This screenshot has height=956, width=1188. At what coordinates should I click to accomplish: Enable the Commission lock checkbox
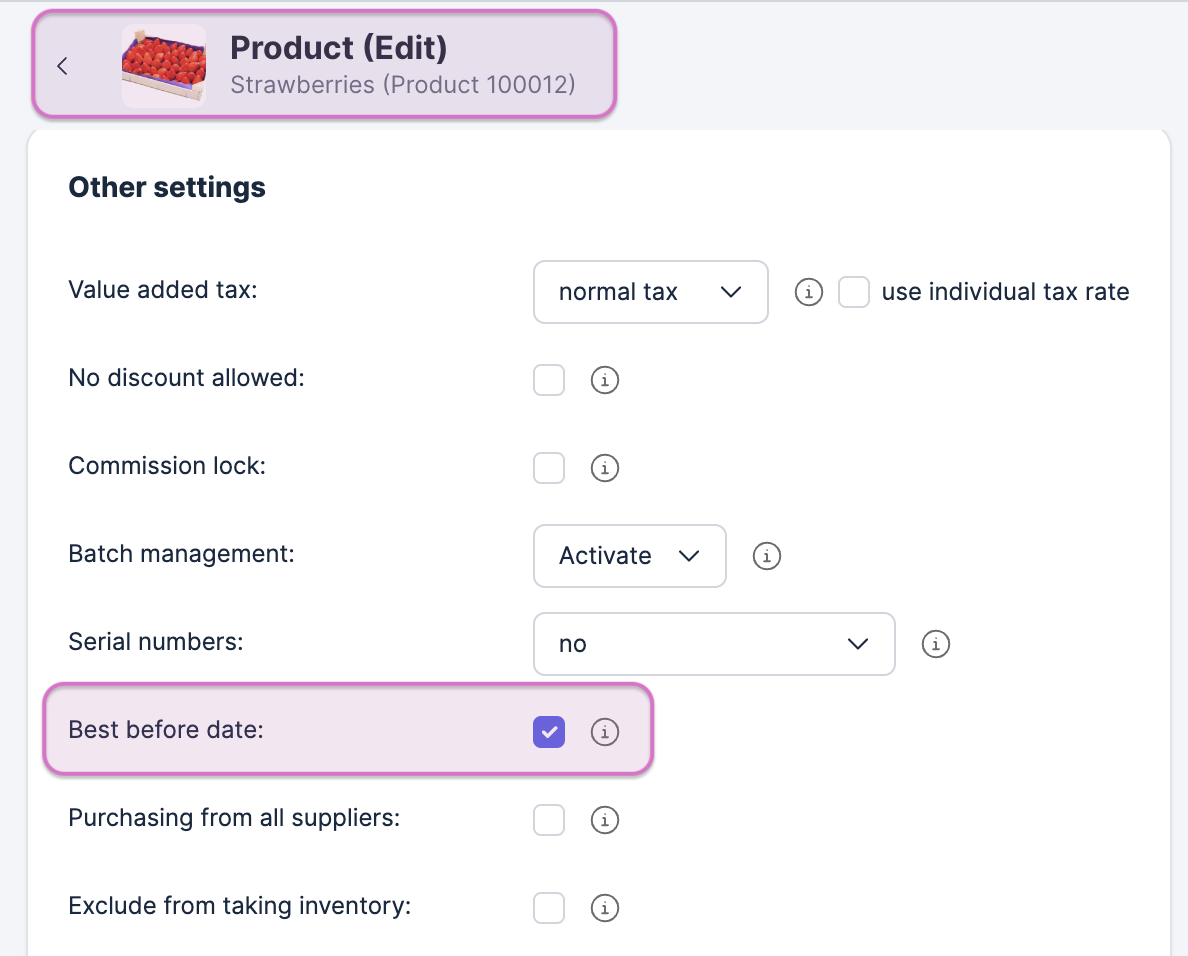549,467
